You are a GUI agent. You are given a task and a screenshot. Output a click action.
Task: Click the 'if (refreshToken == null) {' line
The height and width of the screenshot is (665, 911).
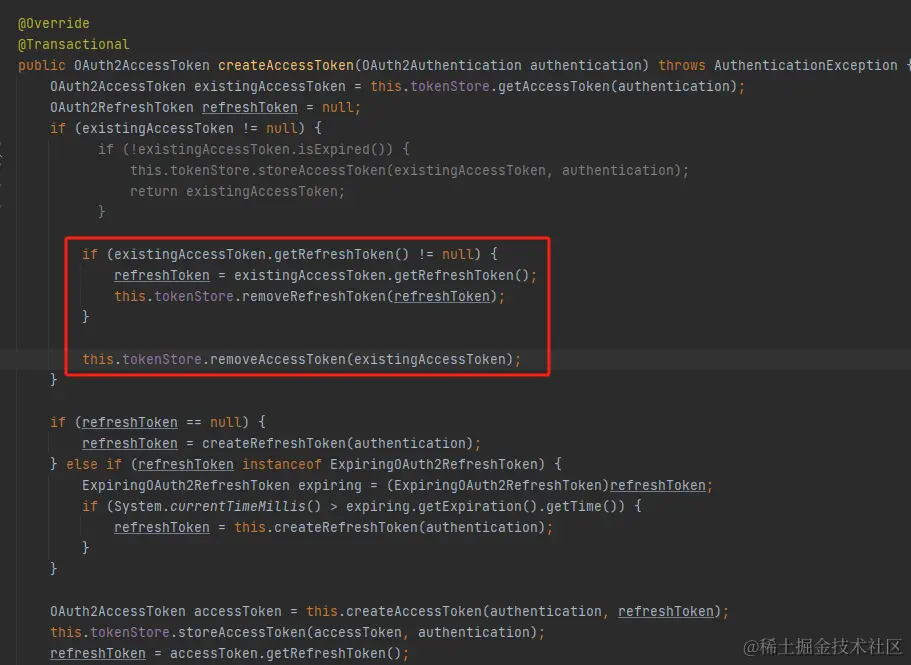point(157,422)
